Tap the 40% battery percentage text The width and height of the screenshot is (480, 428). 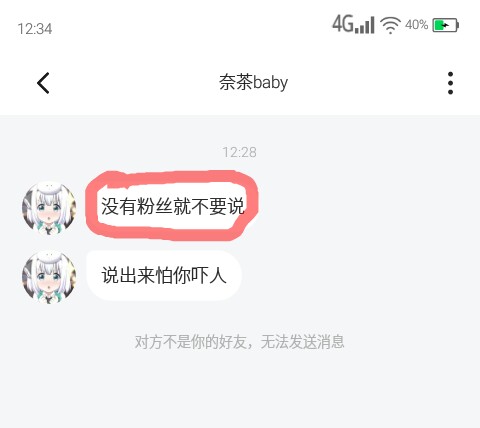[416, 25]
